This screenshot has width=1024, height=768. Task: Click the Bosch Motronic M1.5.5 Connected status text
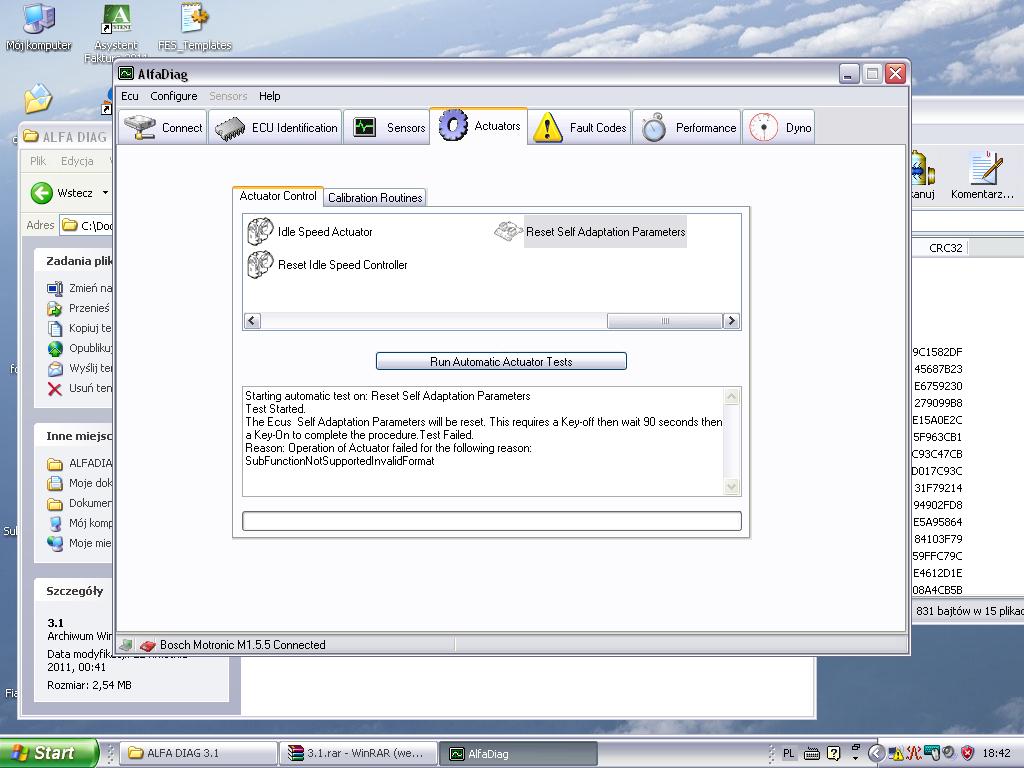click(x=242, y=645)
